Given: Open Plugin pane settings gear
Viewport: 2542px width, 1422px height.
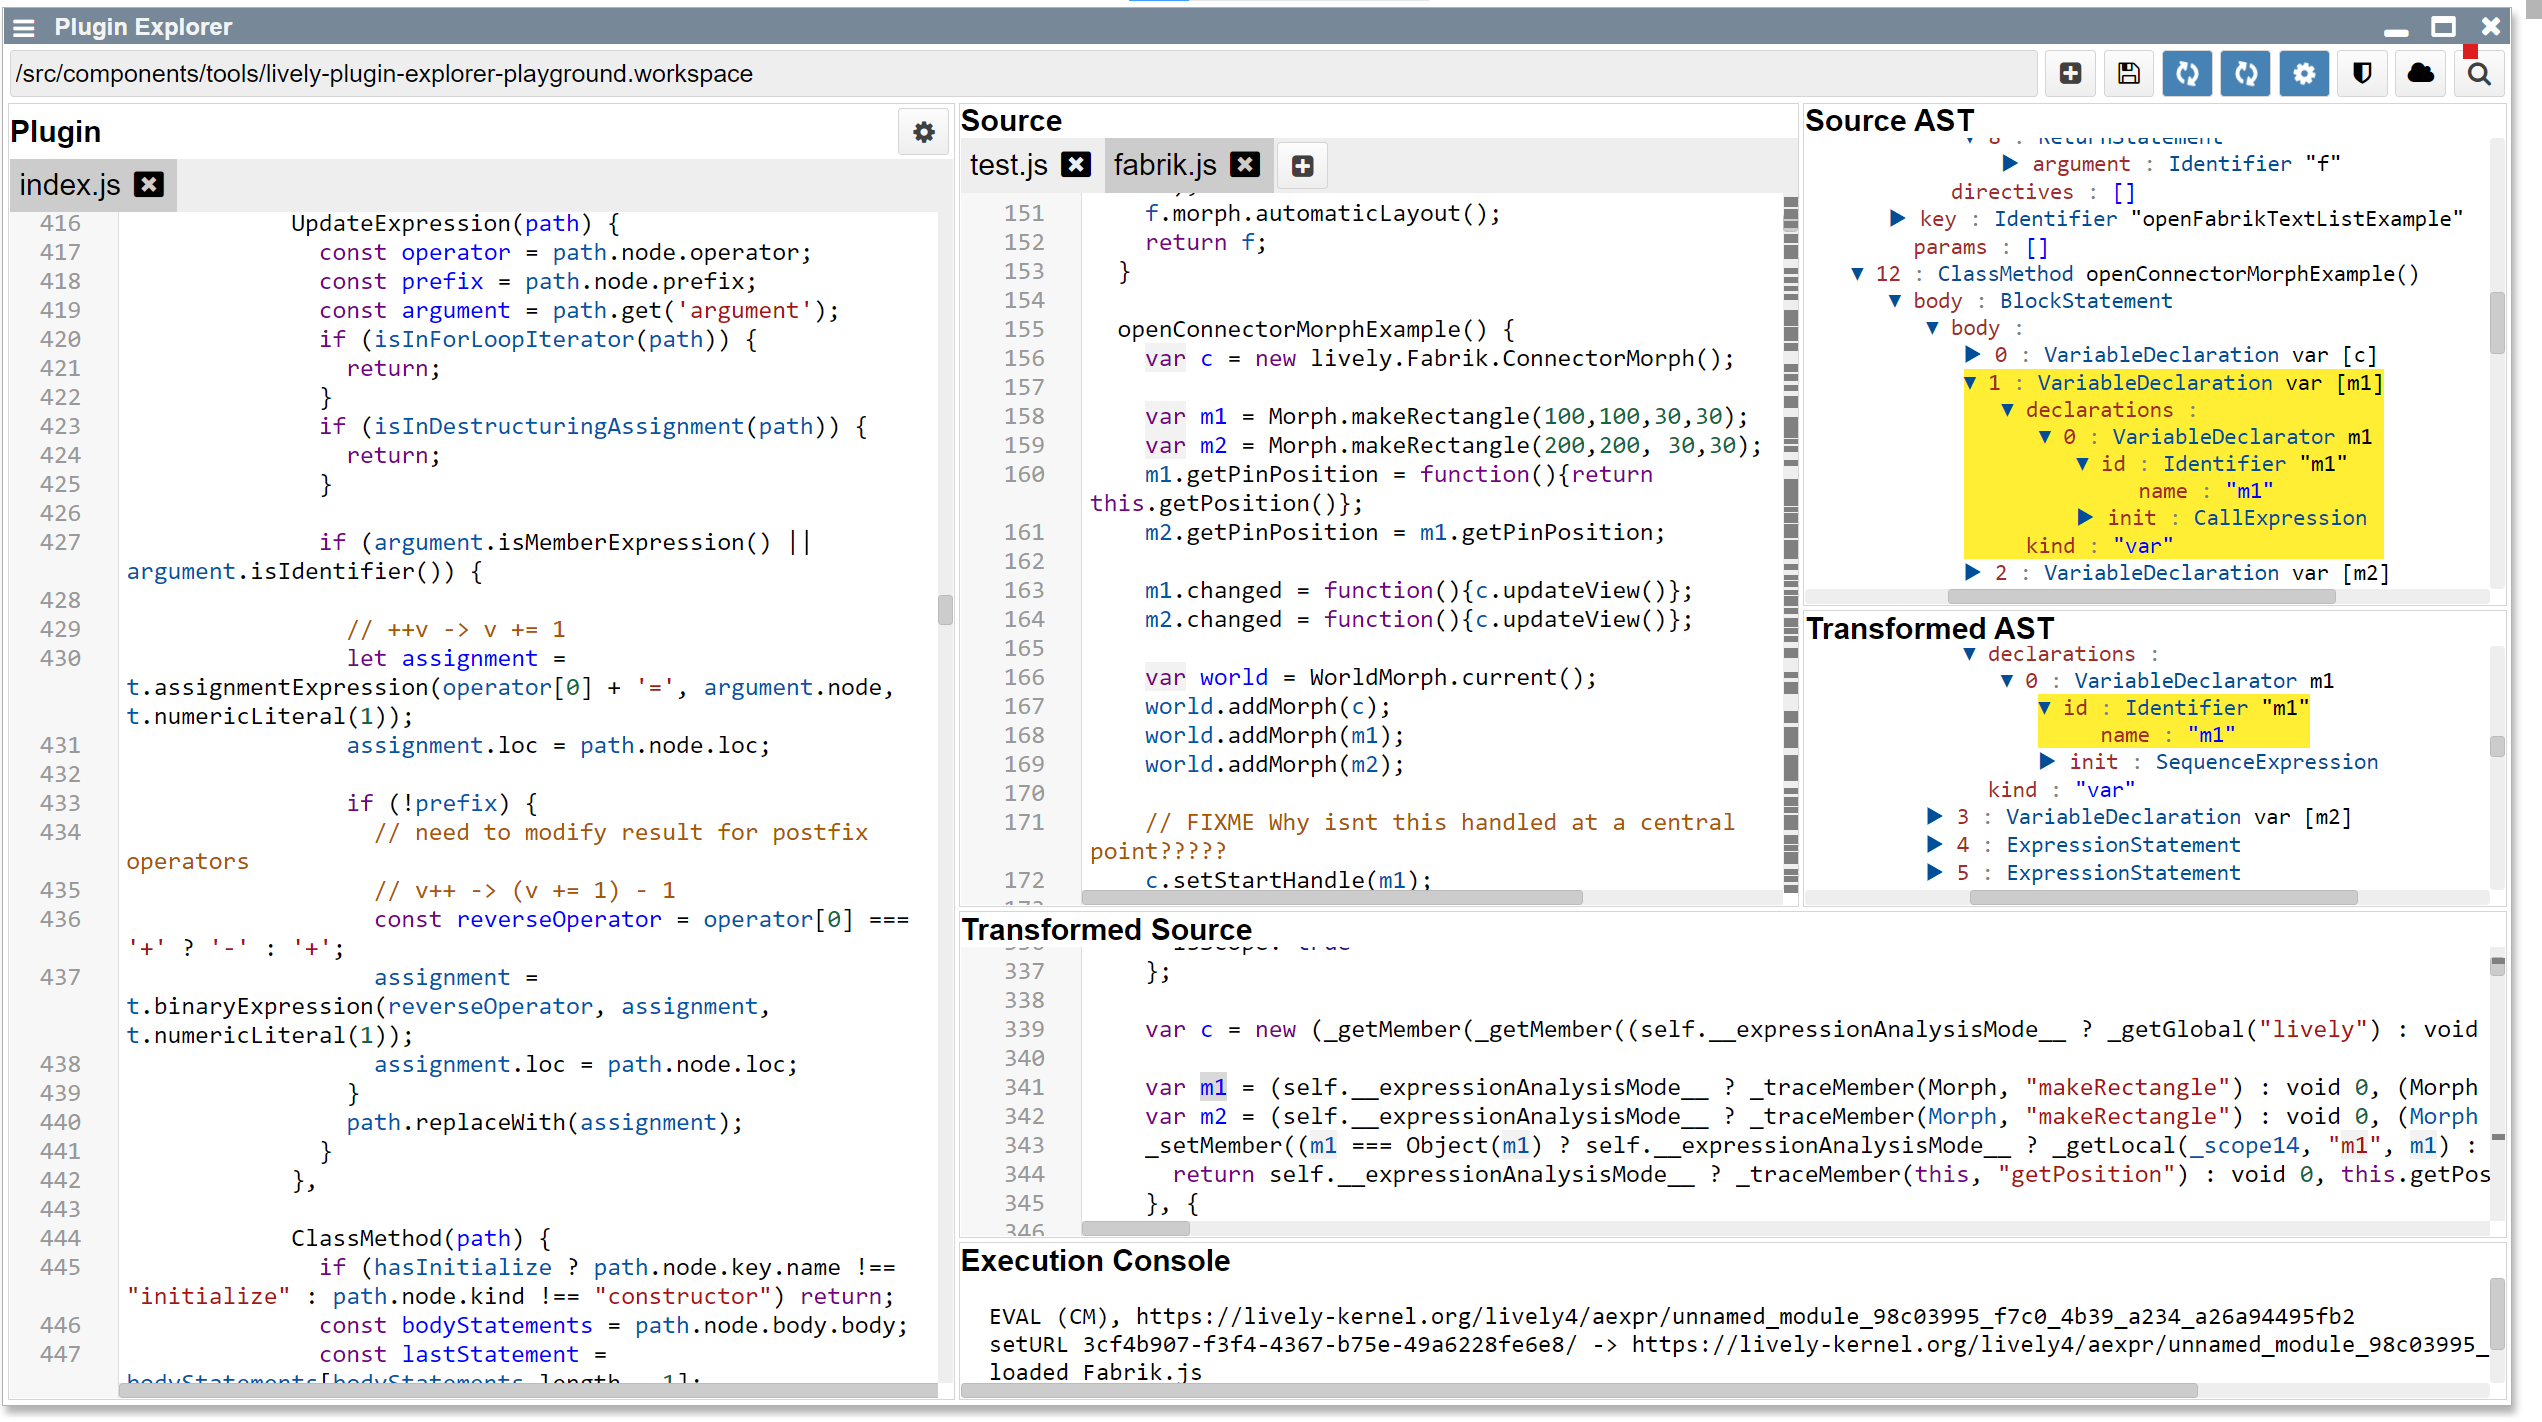Looking at the screenshot, I should (923, 132).
